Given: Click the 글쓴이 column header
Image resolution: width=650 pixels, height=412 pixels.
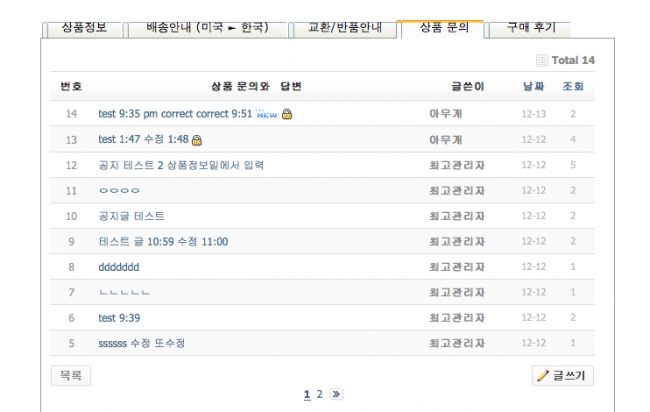Looking at the screenshot, I should (467, 86).
